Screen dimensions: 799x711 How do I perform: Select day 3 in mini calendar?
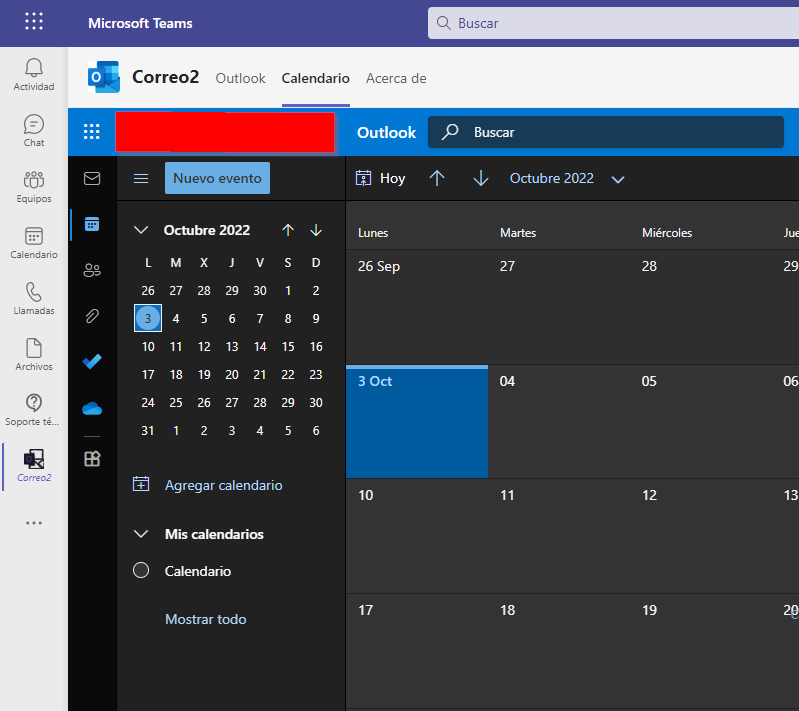[x=148, y=318]
